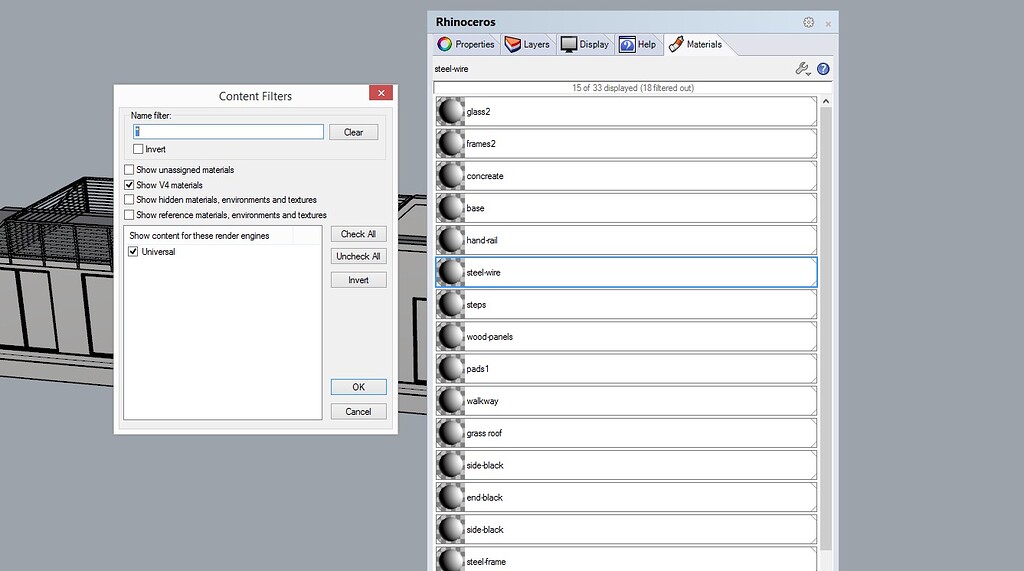The height and width of the screenshot is (571, 1024).
Task: Clear the name filter
Action: tap(353, 132)
